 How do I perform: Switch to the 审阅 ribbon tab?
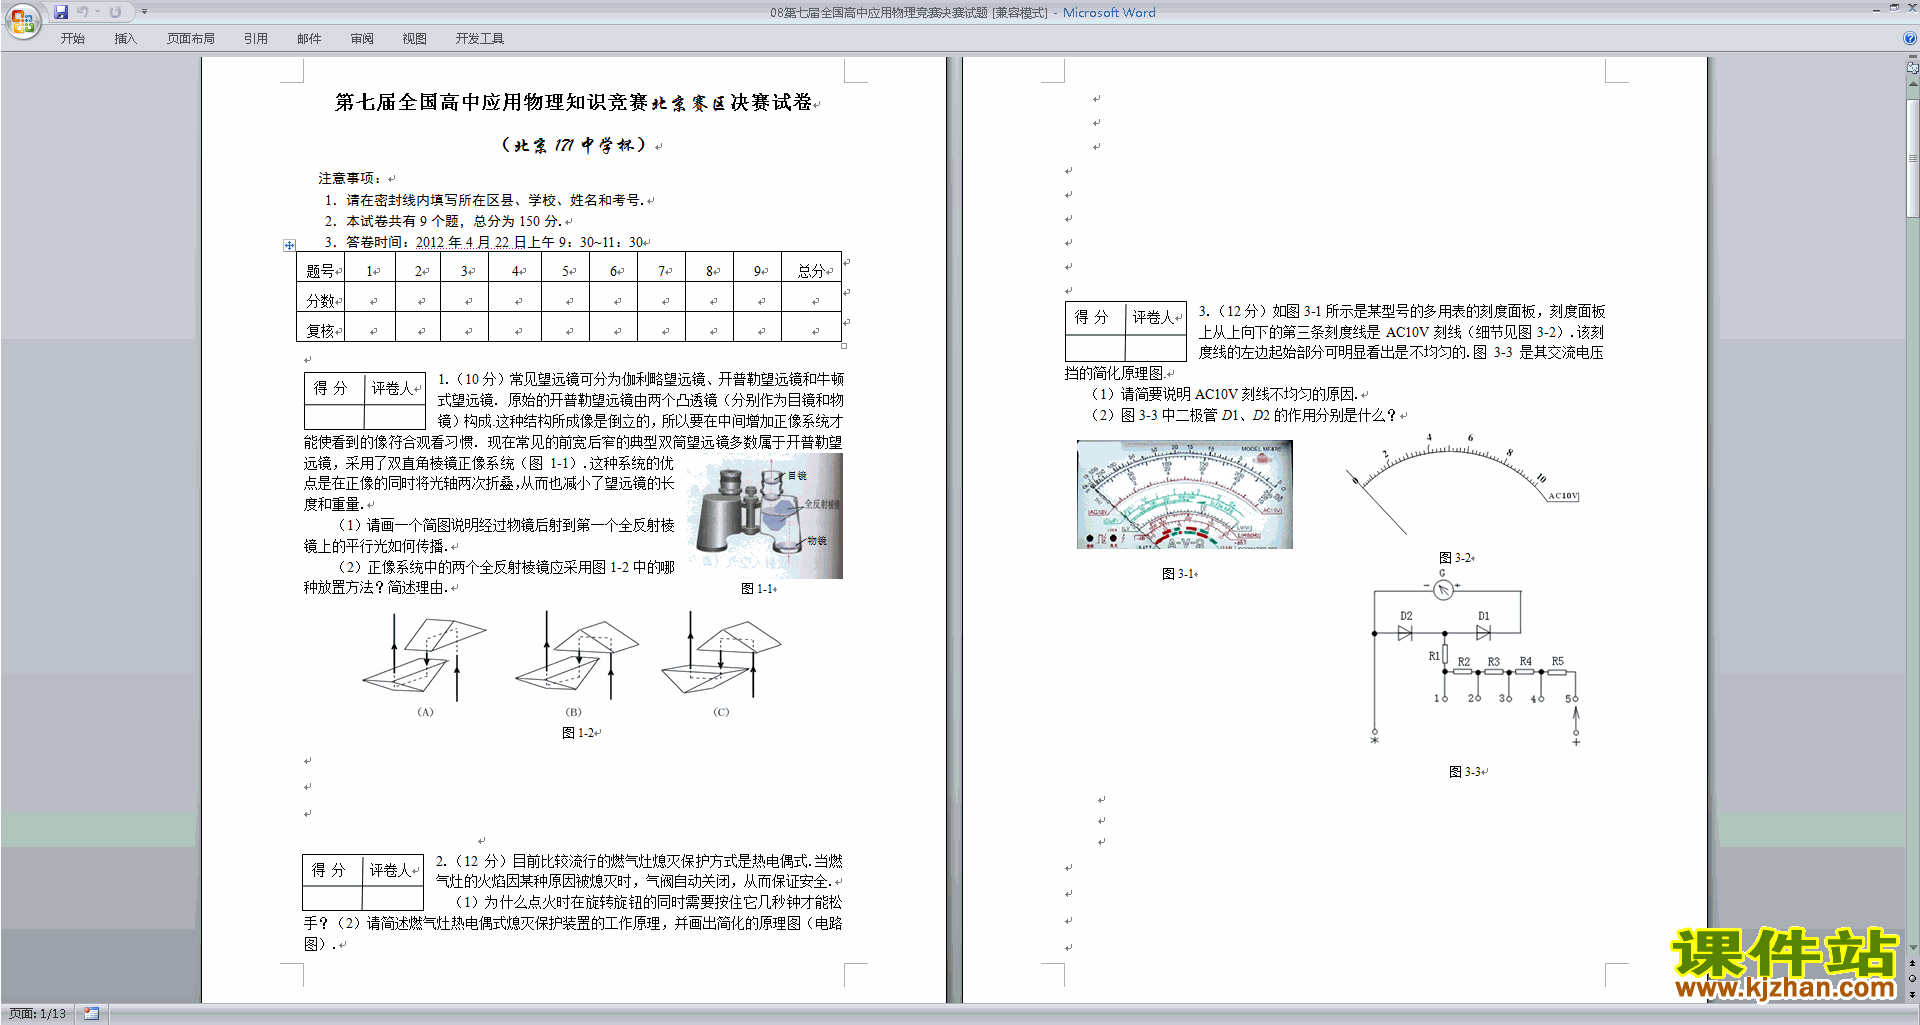[362, 39]
